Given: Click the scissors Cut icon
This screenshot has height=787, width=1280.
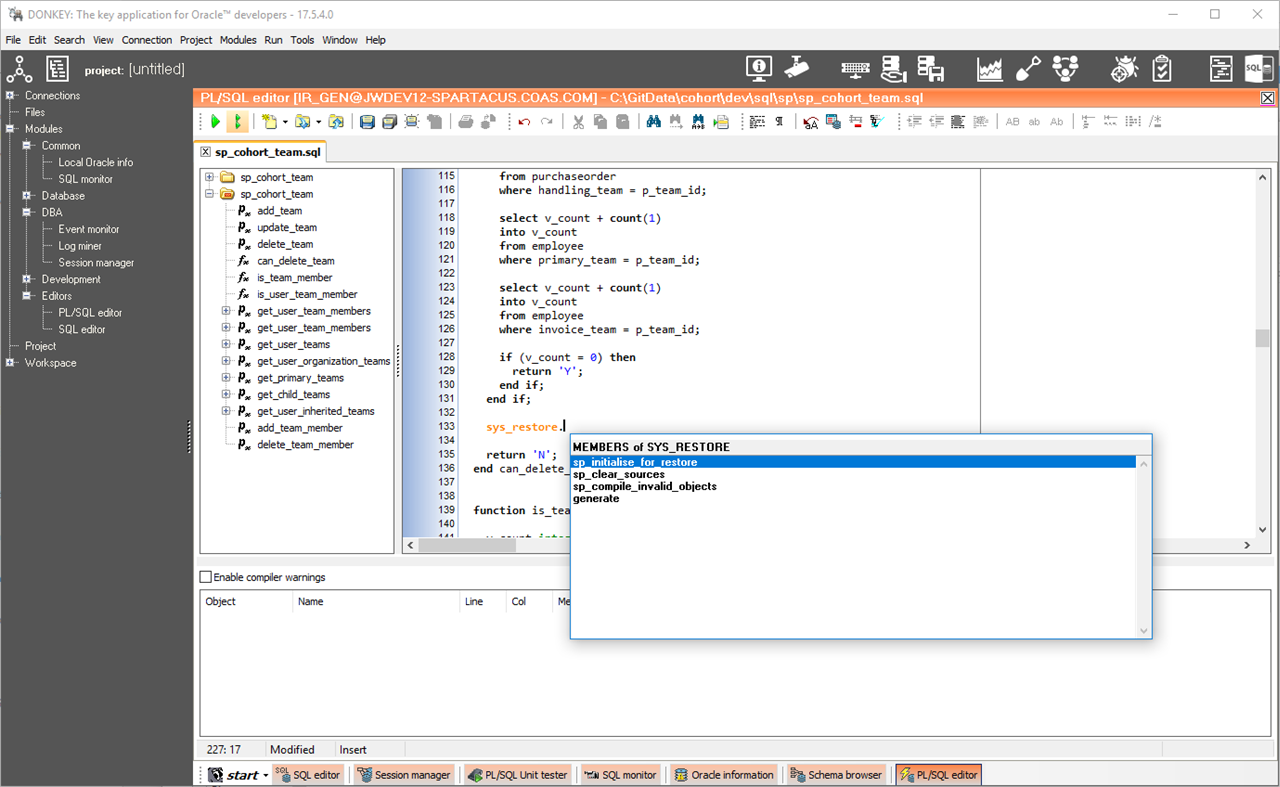Looking at the screenshot, I should point(578,122).
